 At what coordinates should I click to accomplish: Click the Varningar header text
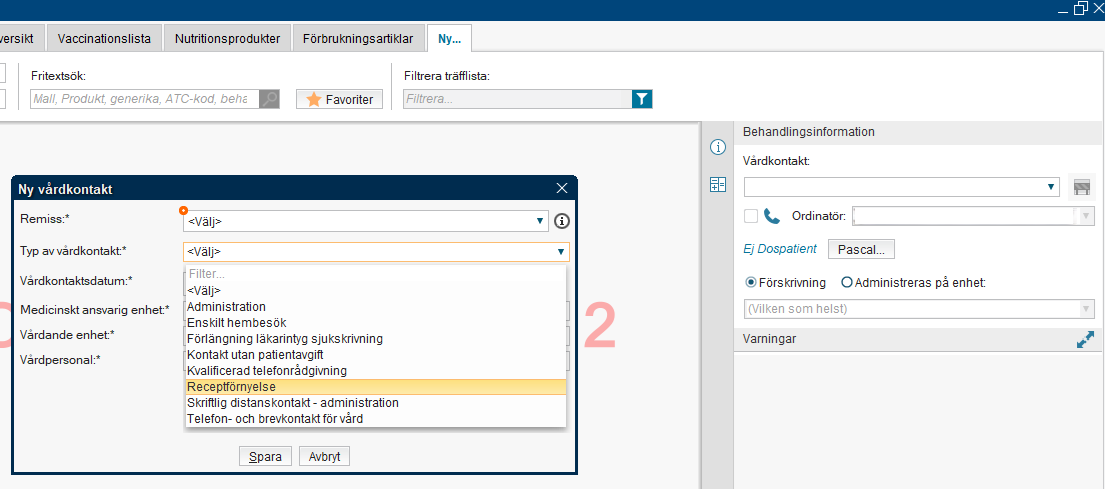pyautogui.click(x=769, y=339)
